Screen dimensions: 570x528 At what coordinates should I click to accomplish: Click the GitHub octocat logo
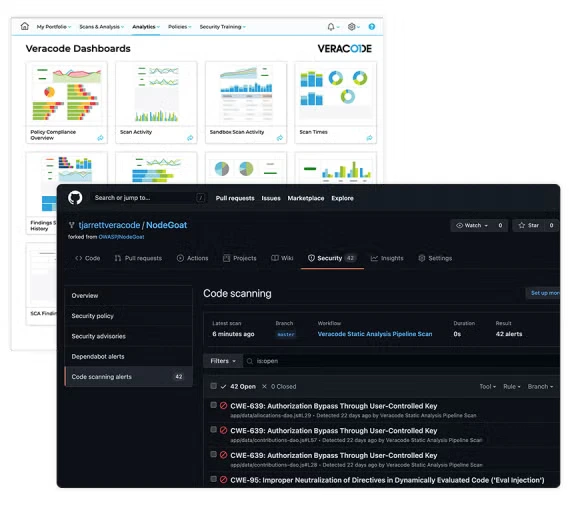[75, 198]
